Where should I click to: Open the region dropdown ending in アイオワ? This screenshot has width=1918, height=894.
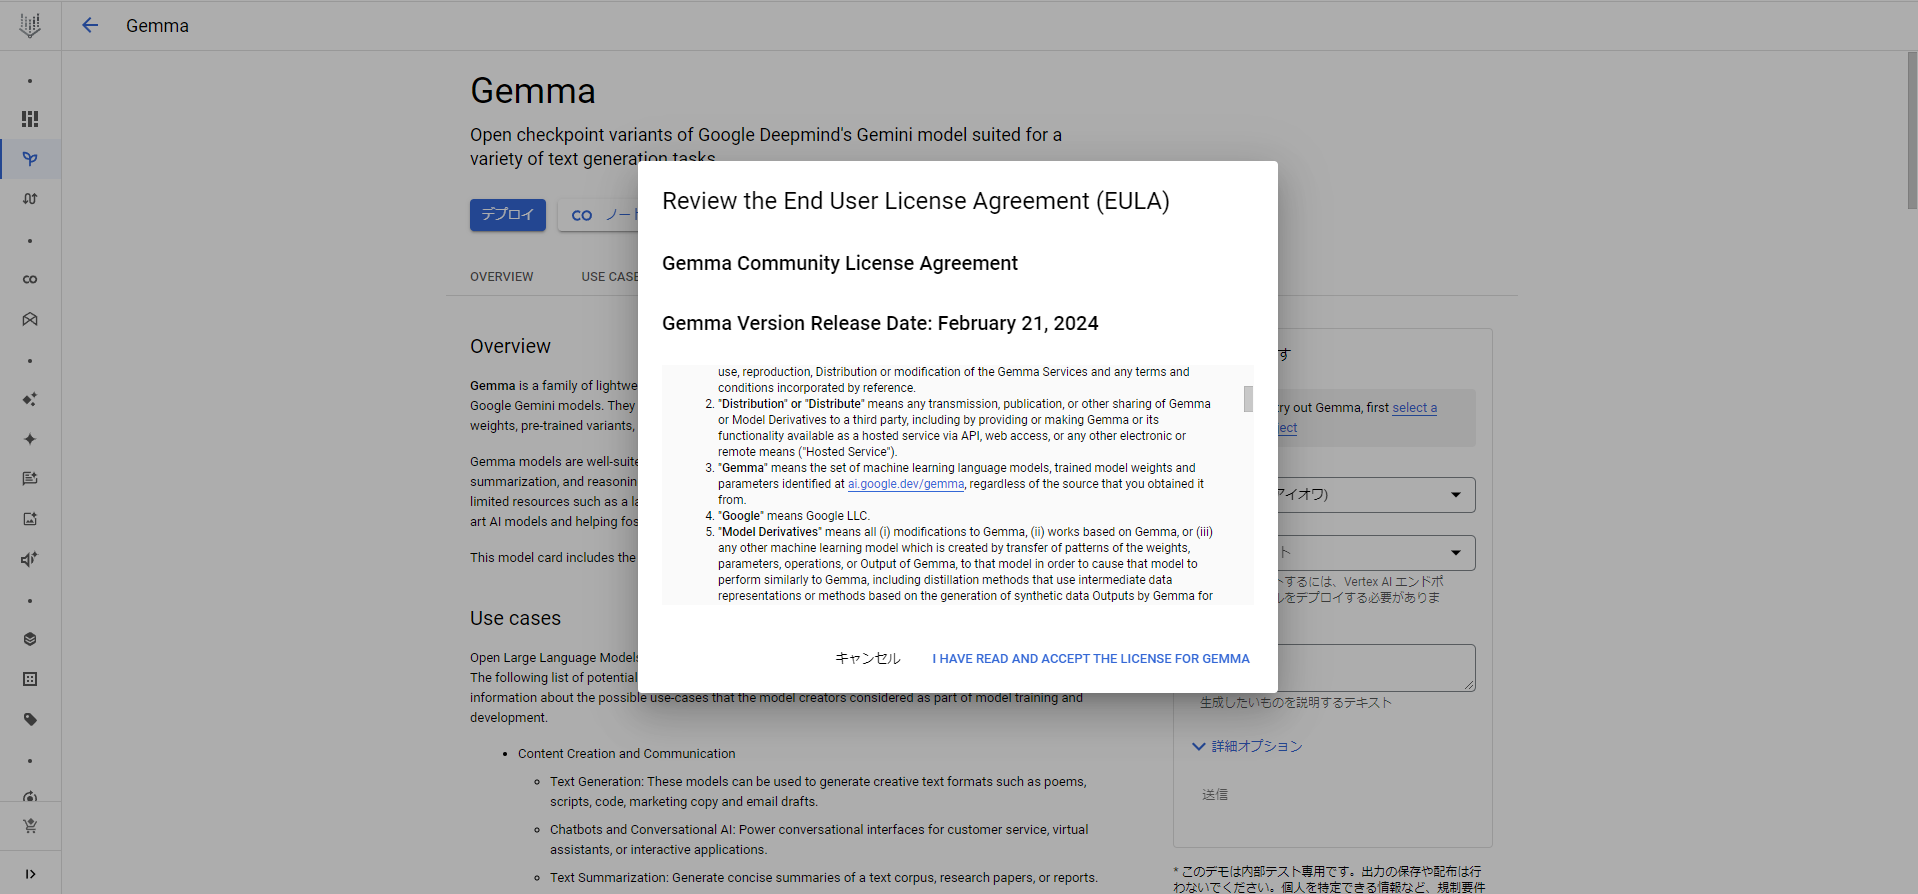point(1376,495)
